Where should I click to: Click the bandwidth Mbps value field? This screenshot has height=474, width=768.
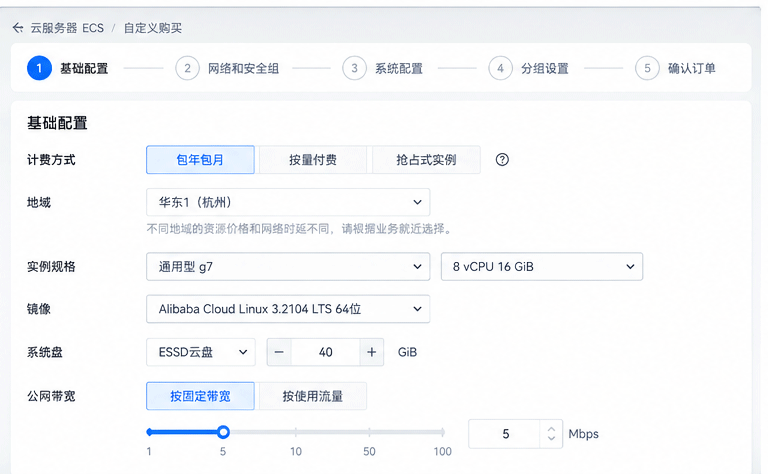(505, 434)
